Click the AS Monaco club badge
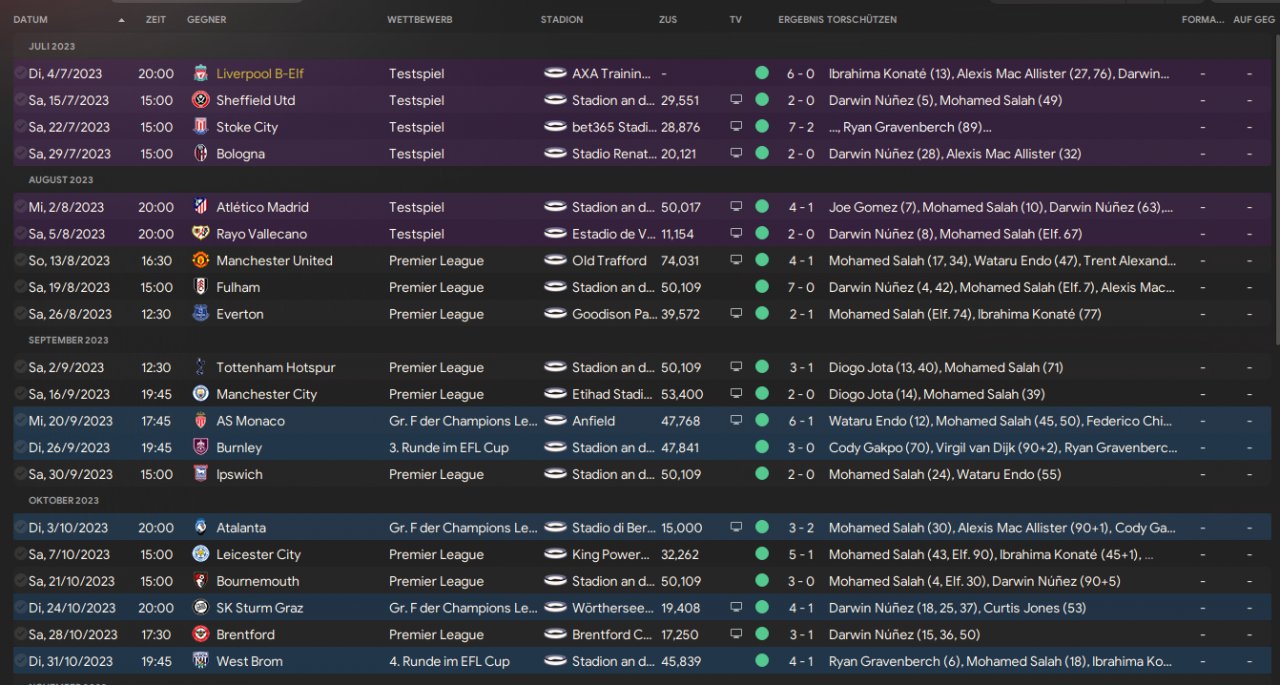 pyautogui.click(x=200, y=421)
